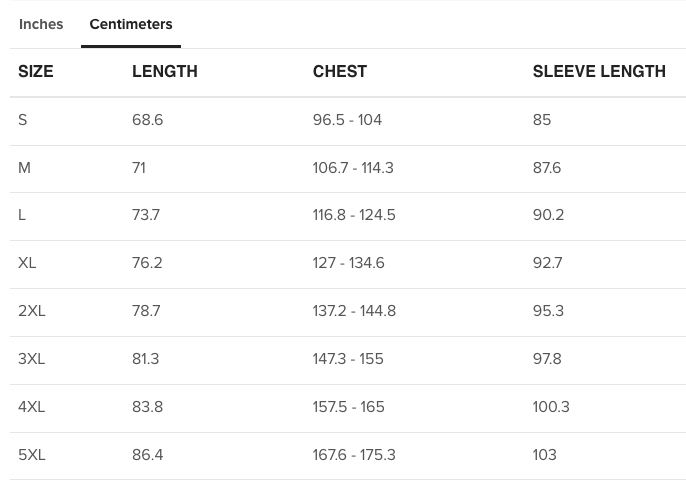Click the 167.6 - 175.3 chest value

coord(354,455)
